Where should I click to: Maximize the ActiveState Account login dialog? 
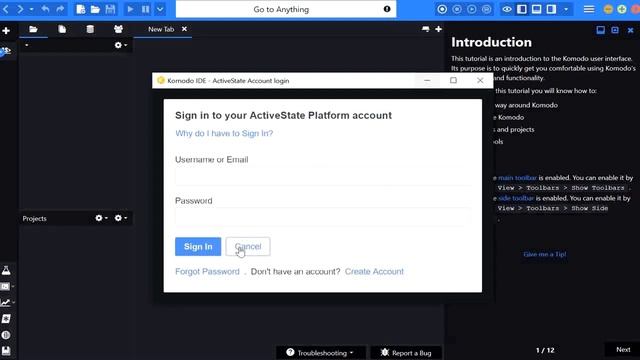click(x=453, y=80)
